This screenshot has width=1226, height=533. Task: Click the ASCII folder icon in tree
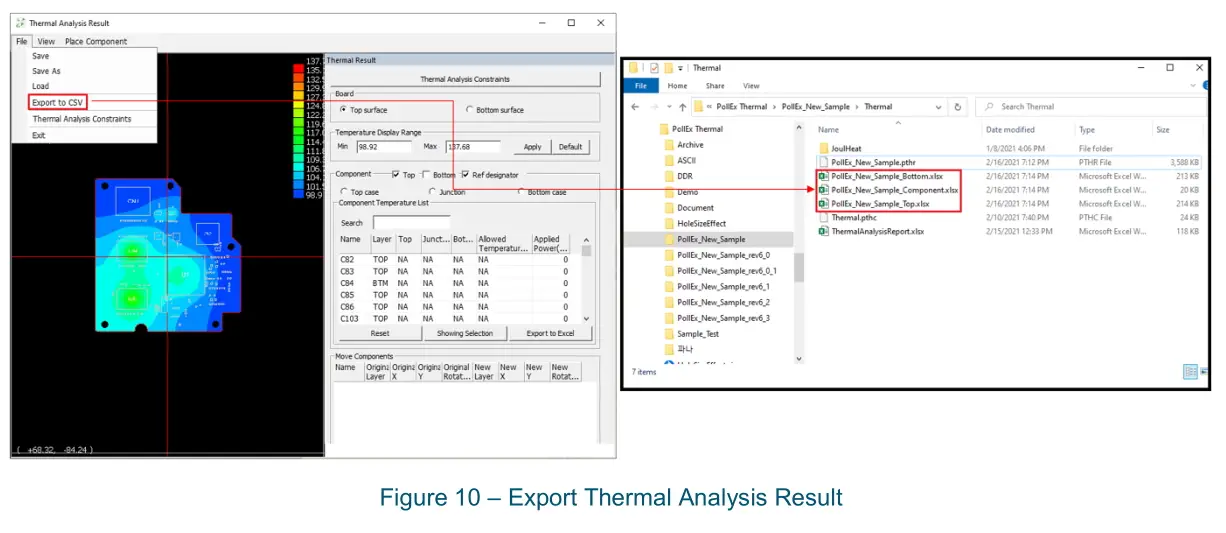(668, 160)
